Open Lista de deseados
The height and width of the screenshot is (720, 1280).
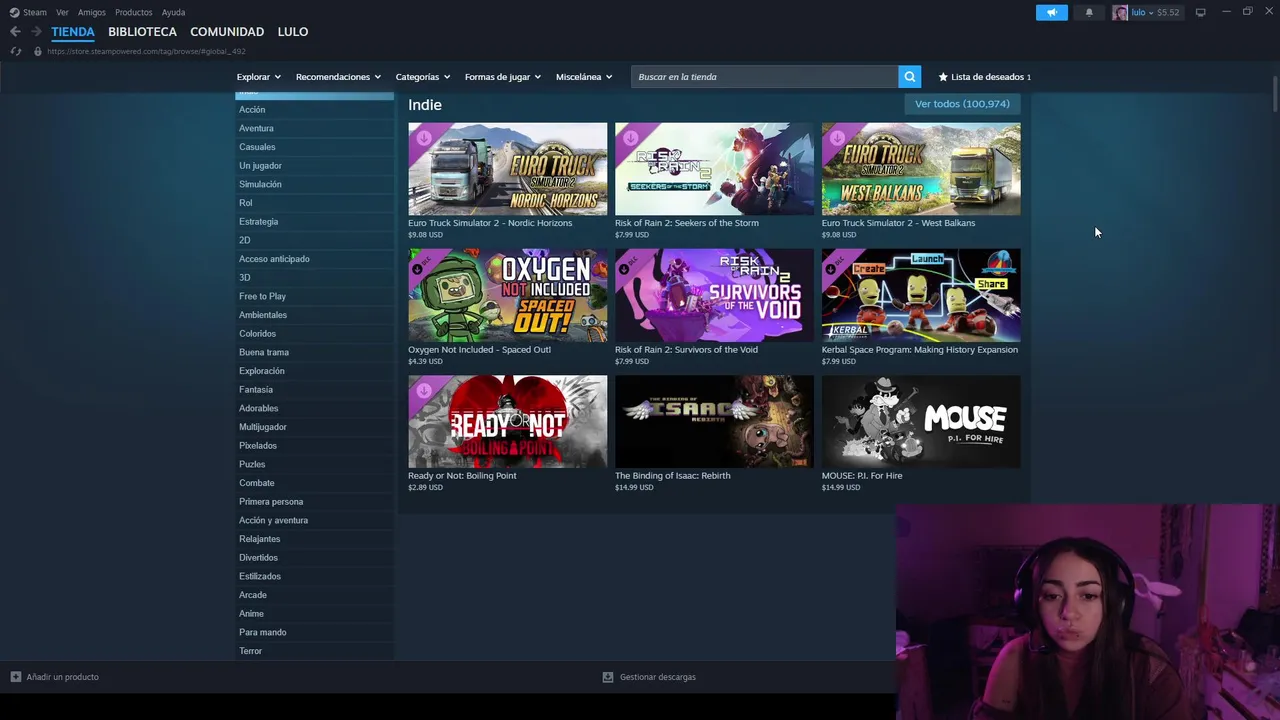(x=984, y=77)
